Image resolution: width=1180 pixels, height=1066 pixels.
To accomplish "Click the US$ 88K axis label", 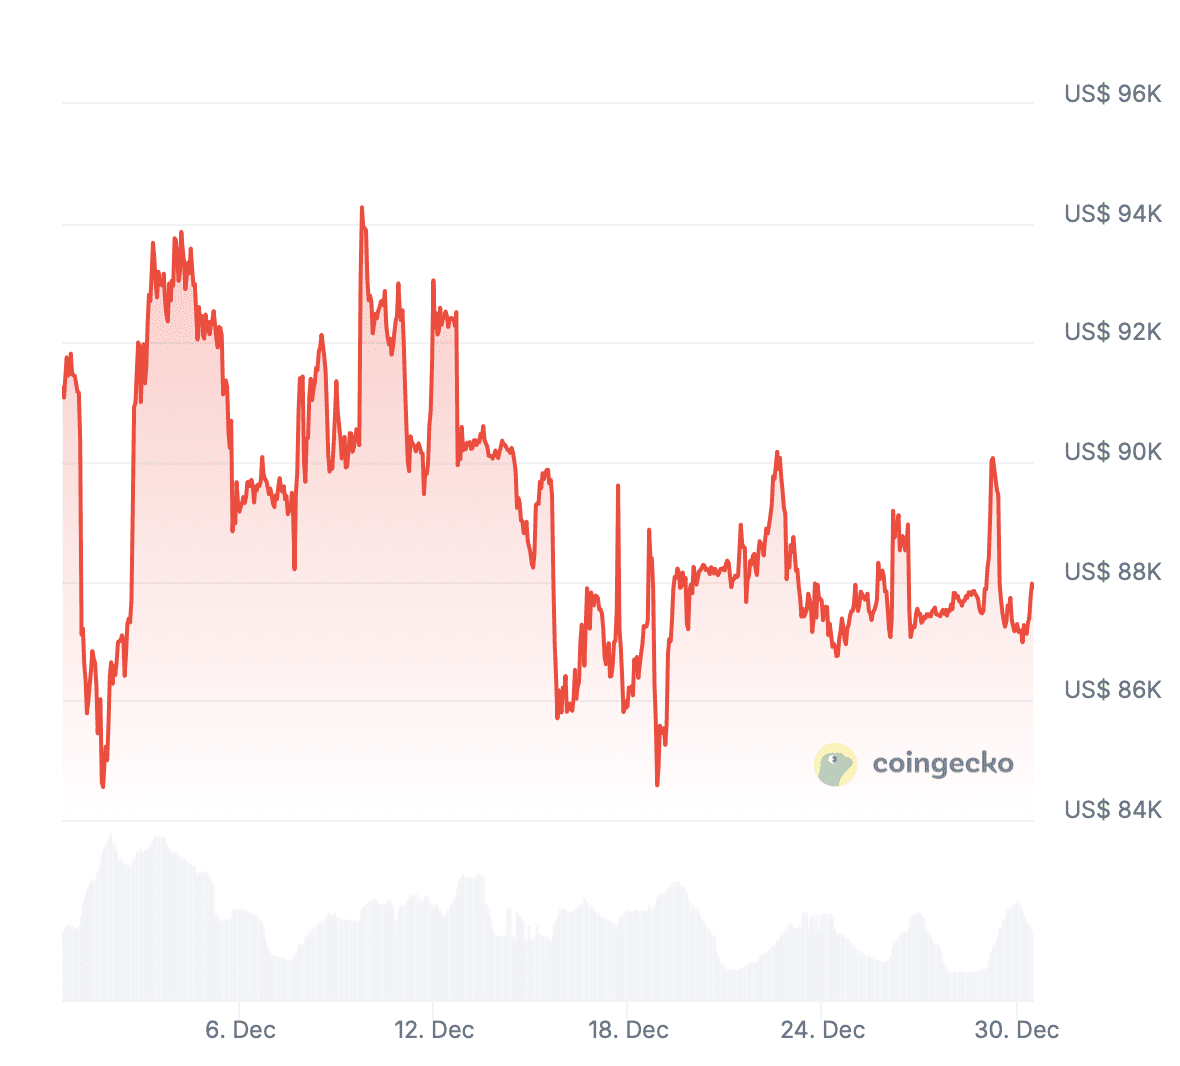I will click(1112, 571).
